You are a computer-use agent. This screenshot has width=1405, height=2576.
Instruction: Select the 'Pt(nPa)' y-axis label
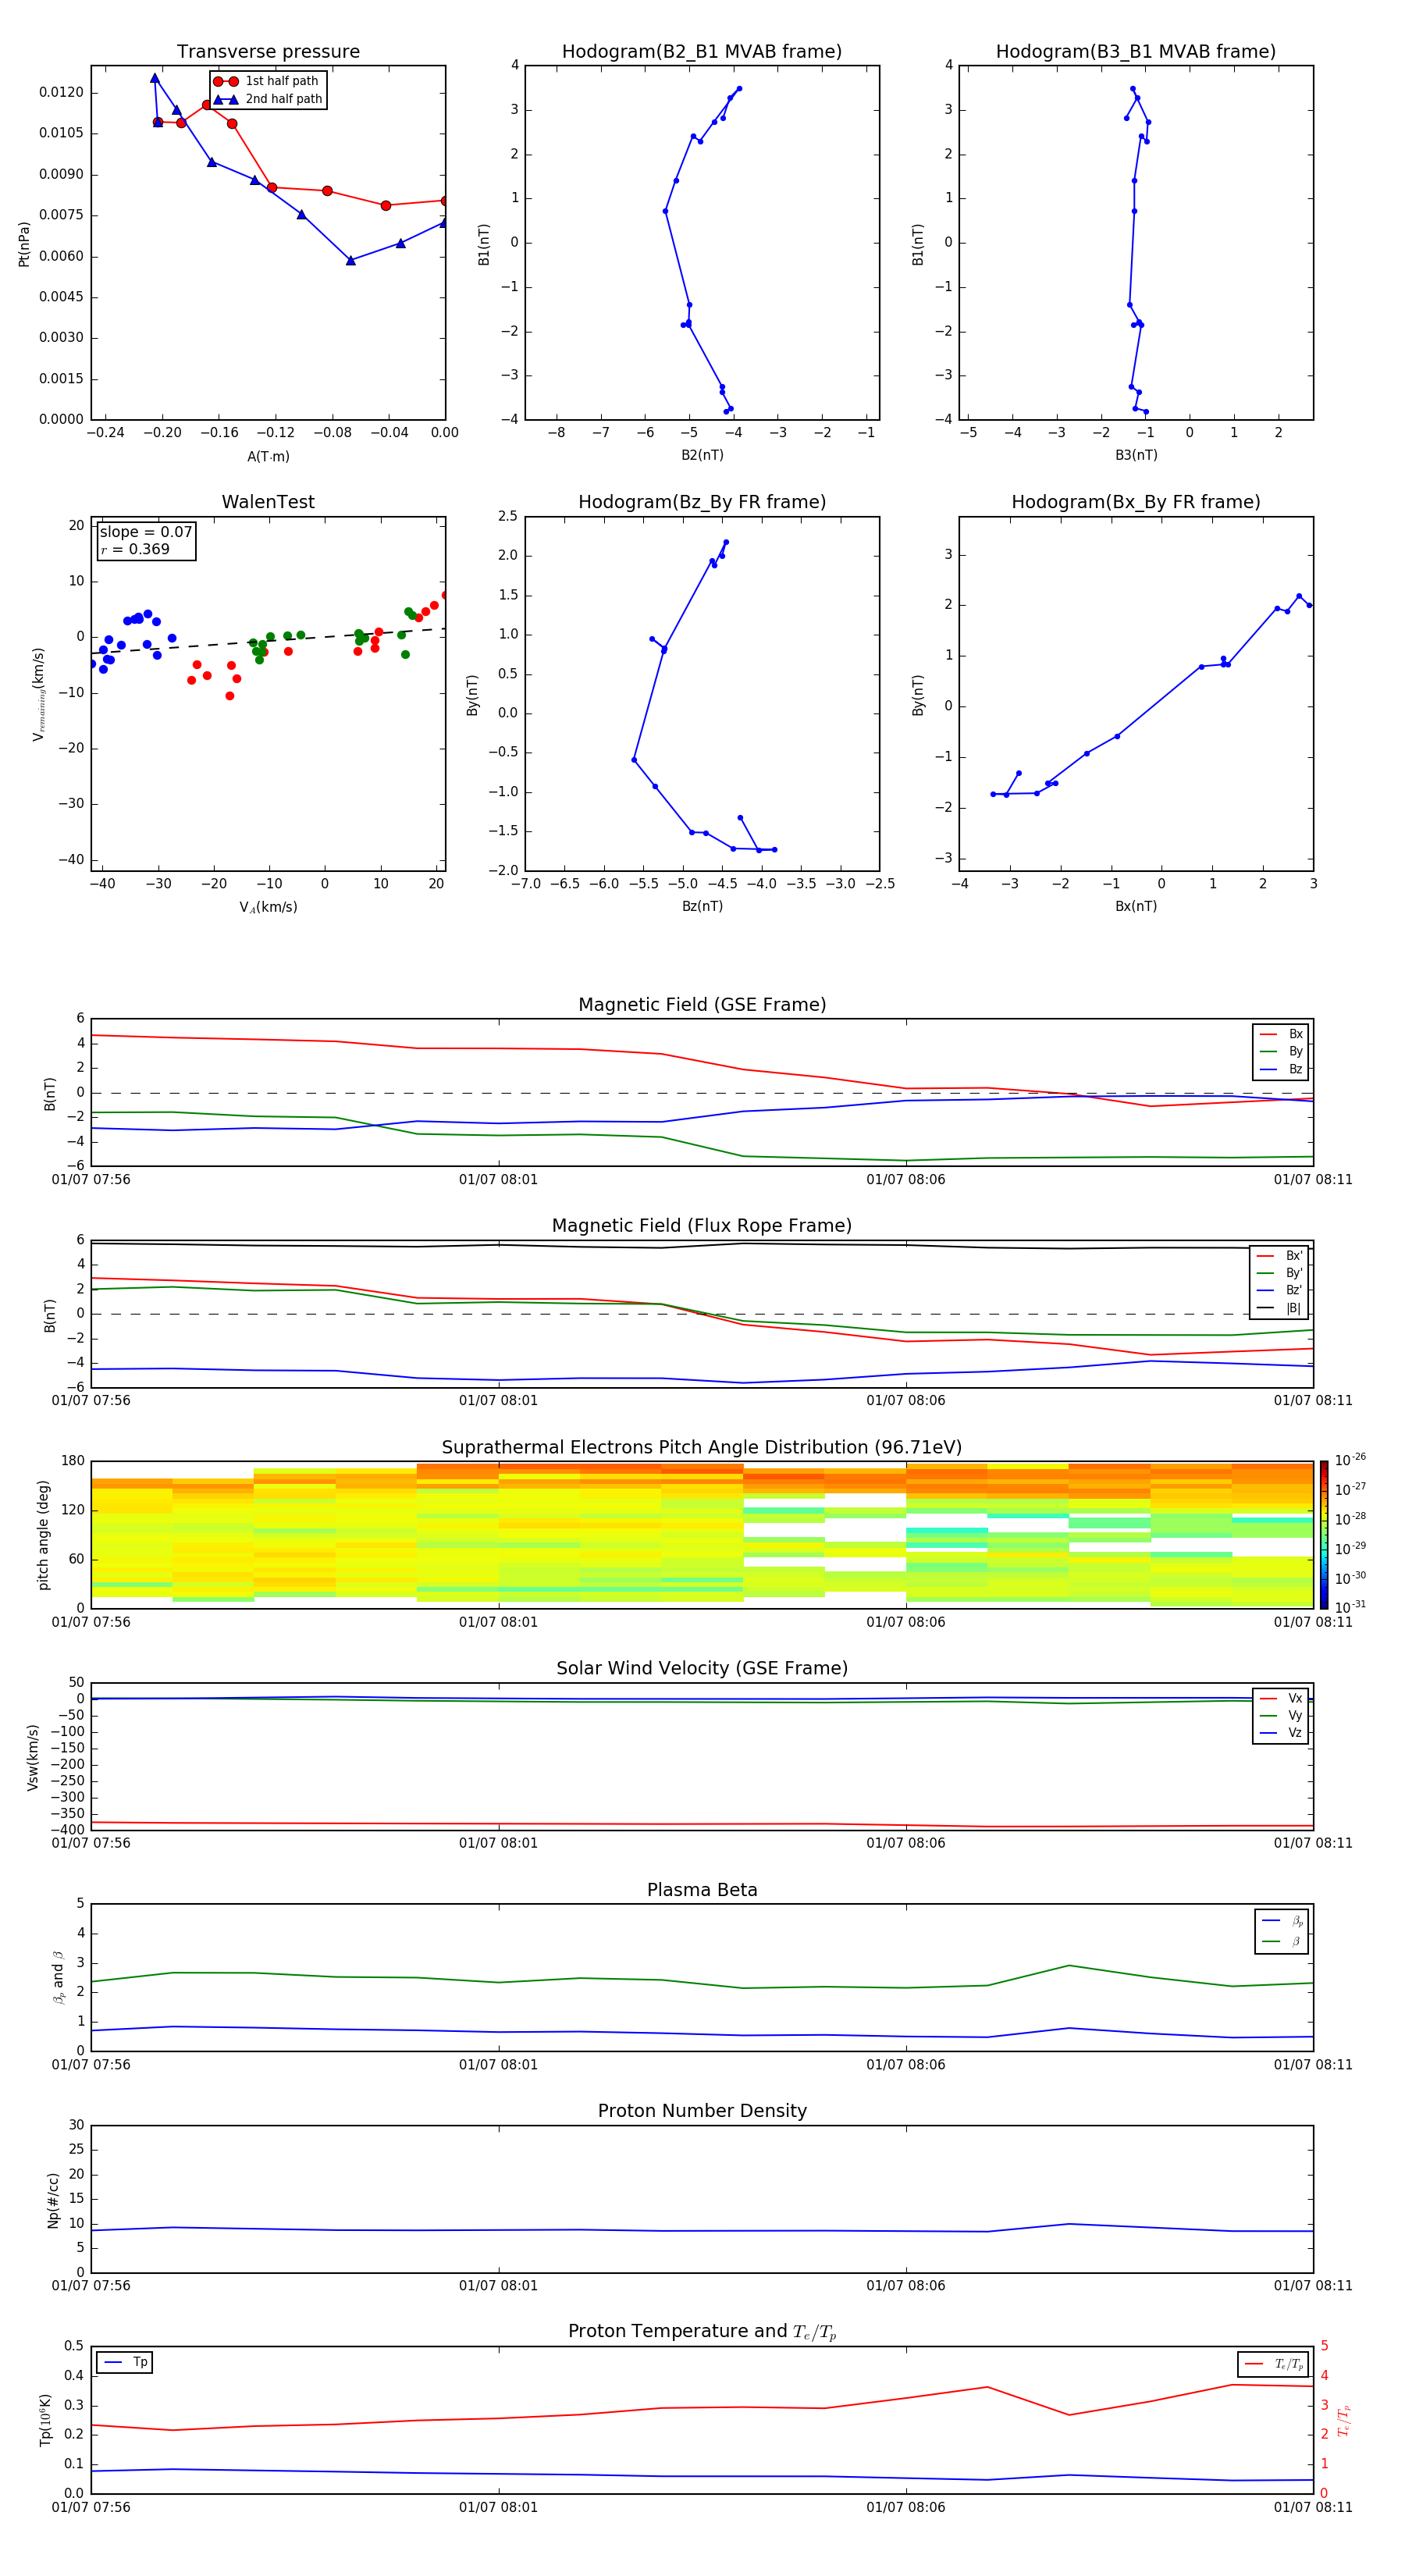(24, 243)
